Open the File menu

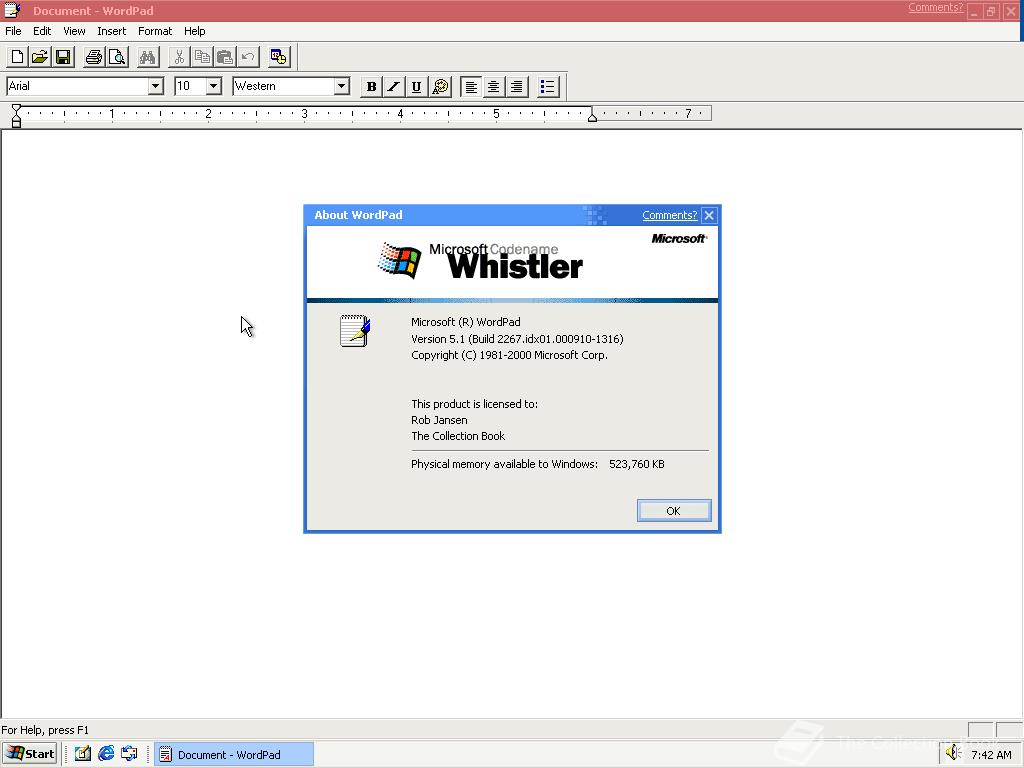coord(13,31)
